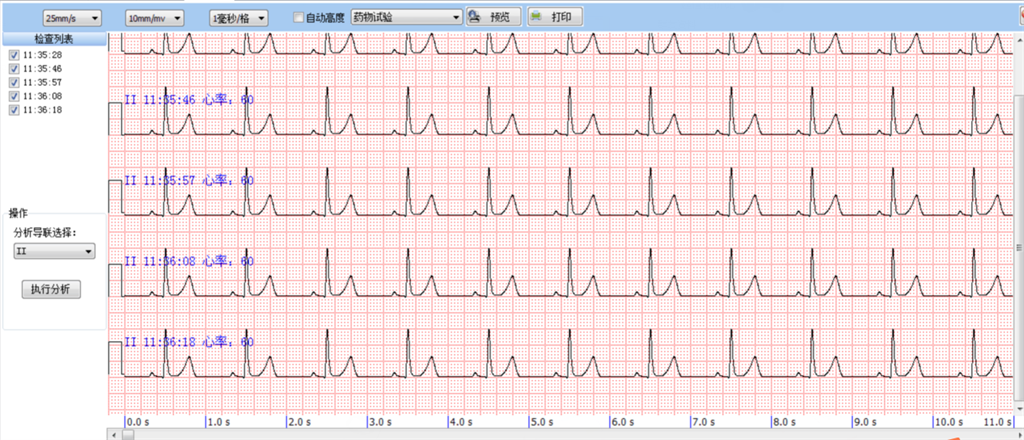Expand the 1毫秒/格 time scale dropdown
Screen dimensions: 1024x440
tap(239, 18)
